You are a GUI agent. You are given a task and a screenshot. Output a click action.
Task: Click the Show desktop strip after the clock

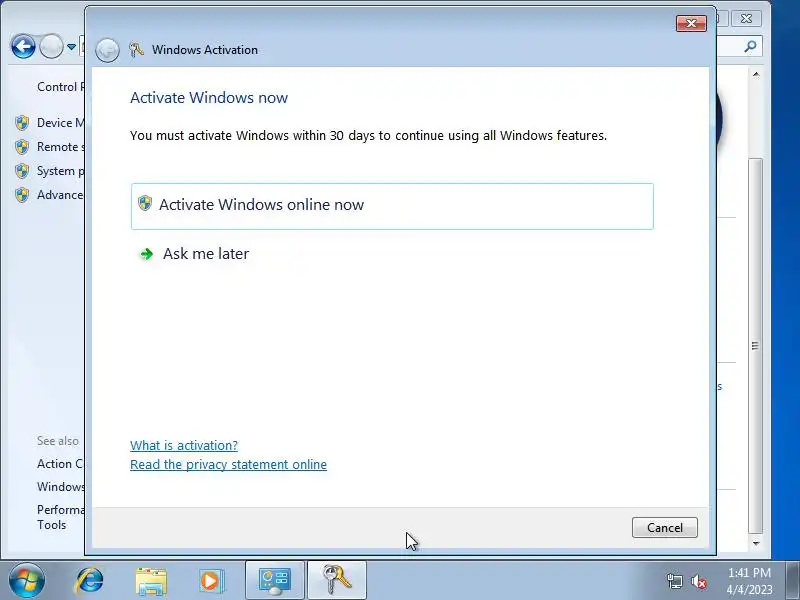792,581
